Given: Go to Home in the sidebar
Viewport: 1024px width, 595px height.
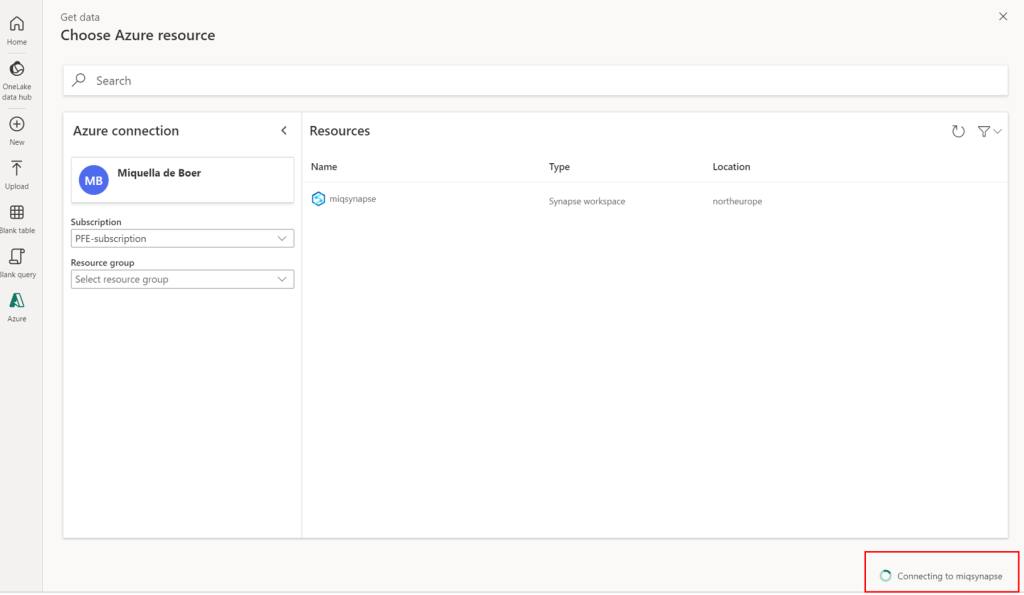Looking at the screenshot, I should click(17, 30).
